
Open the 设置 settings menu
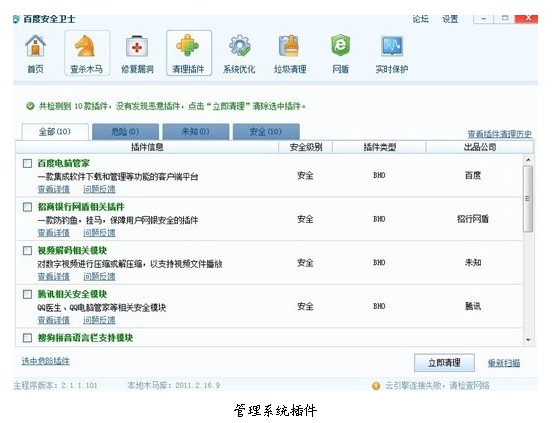pos(450,19)
